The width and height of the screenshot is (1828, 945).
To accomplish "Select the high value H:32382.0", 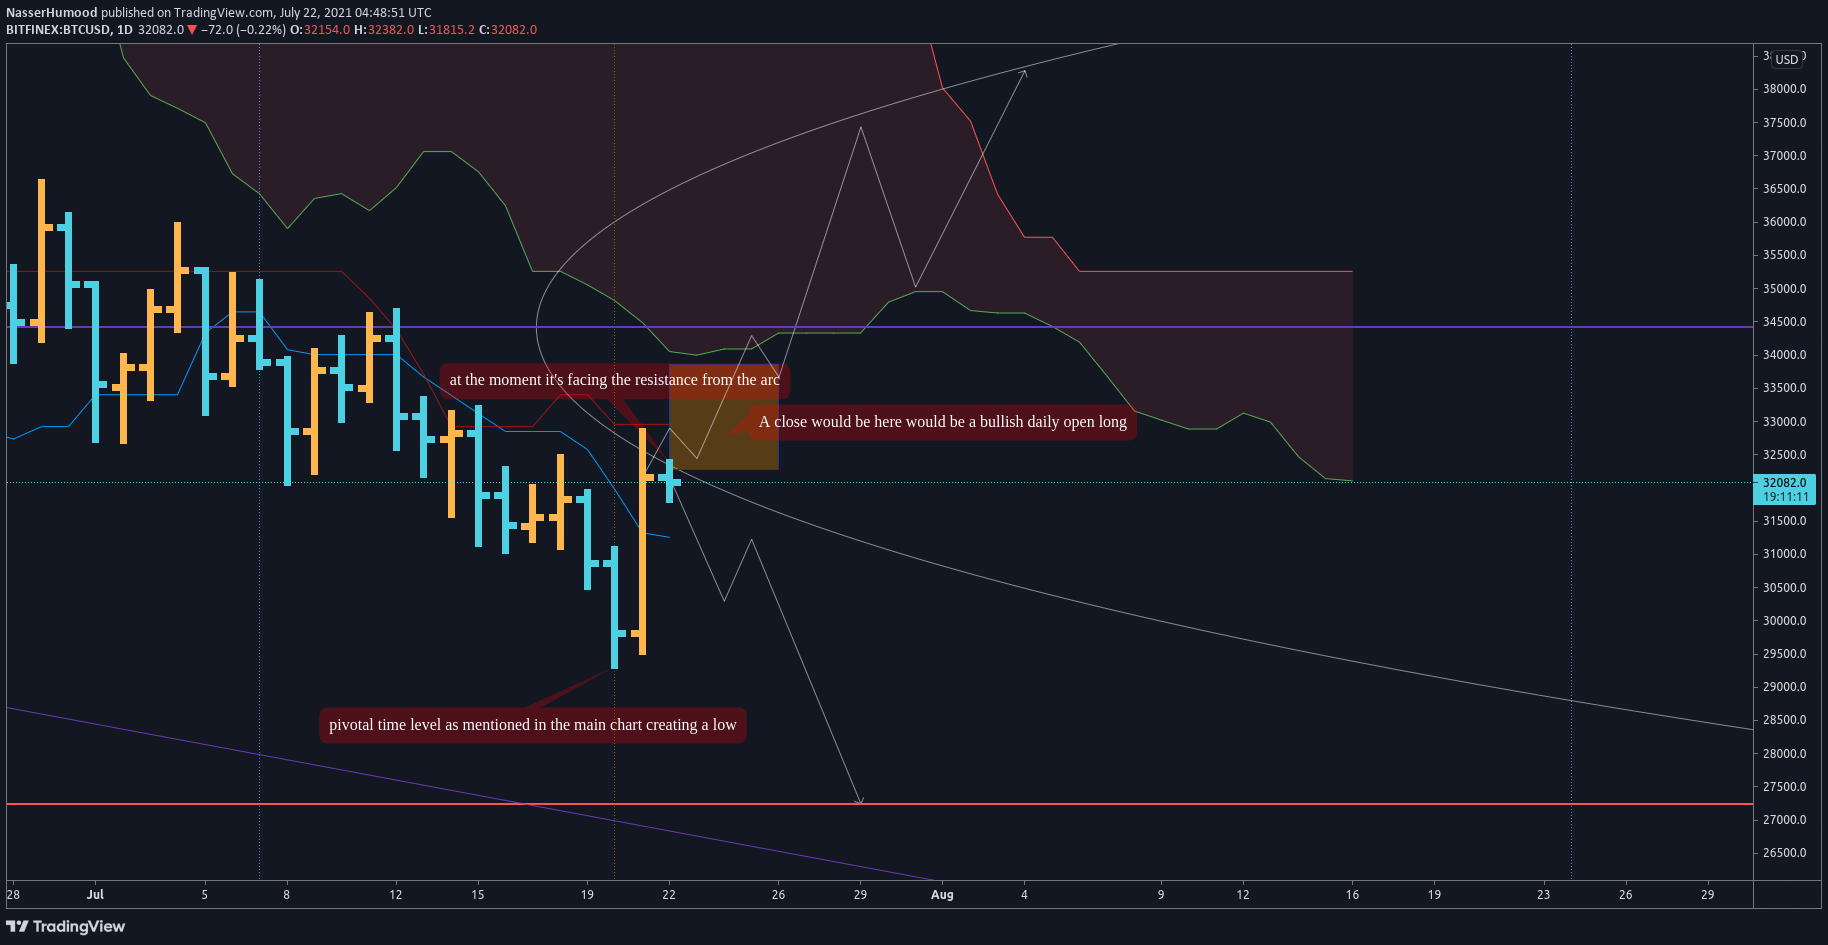I will pos(384,30).
